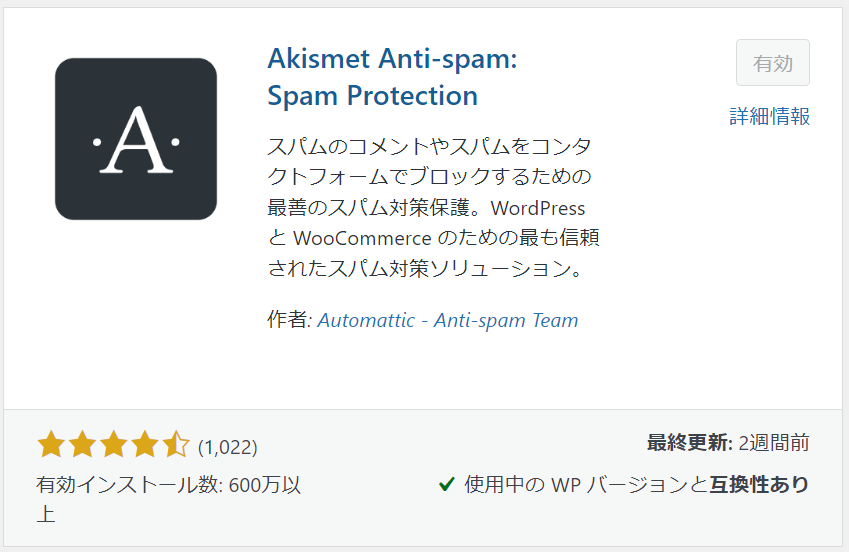Click the WordPress word in the description
Viewport: 849px width, 552px height.
coord(538,208)
